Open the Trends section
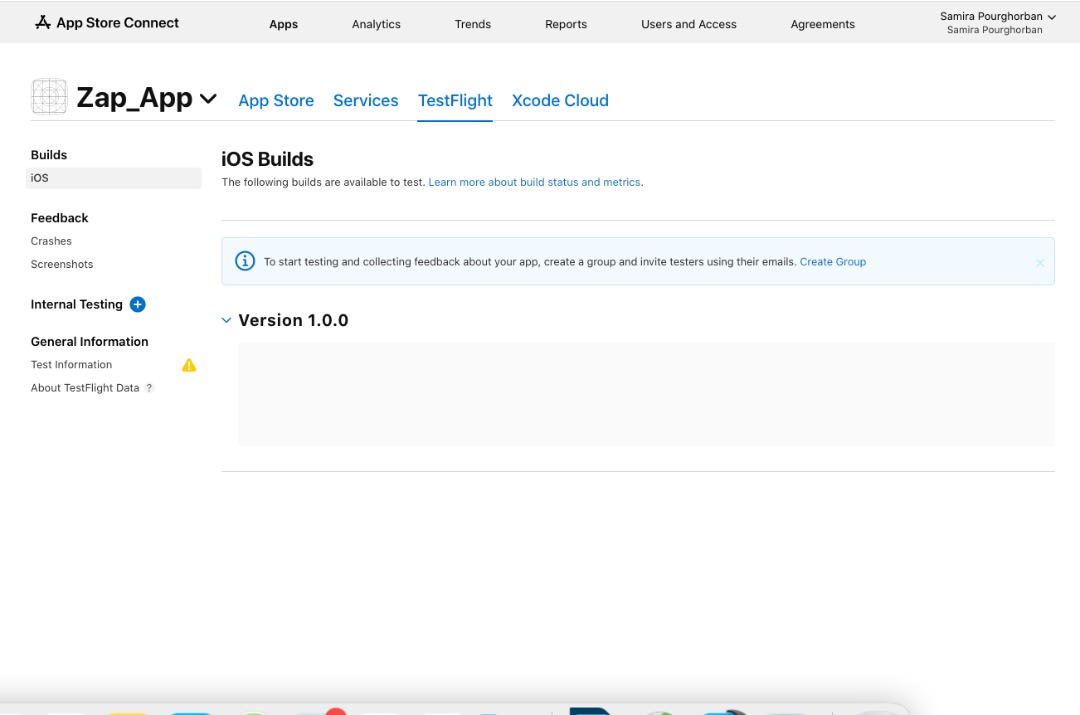1080x715 pixels. 473,24
